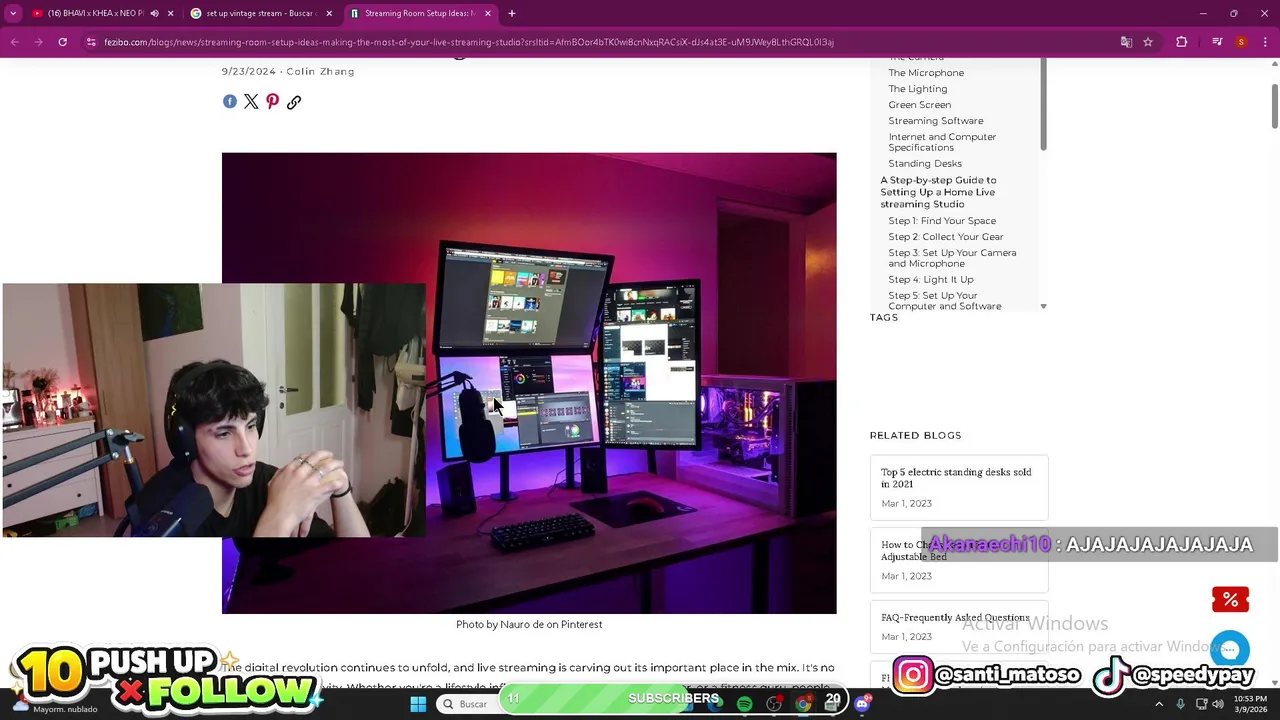
Task: Open volume control in system tray
Action: 1219,704
